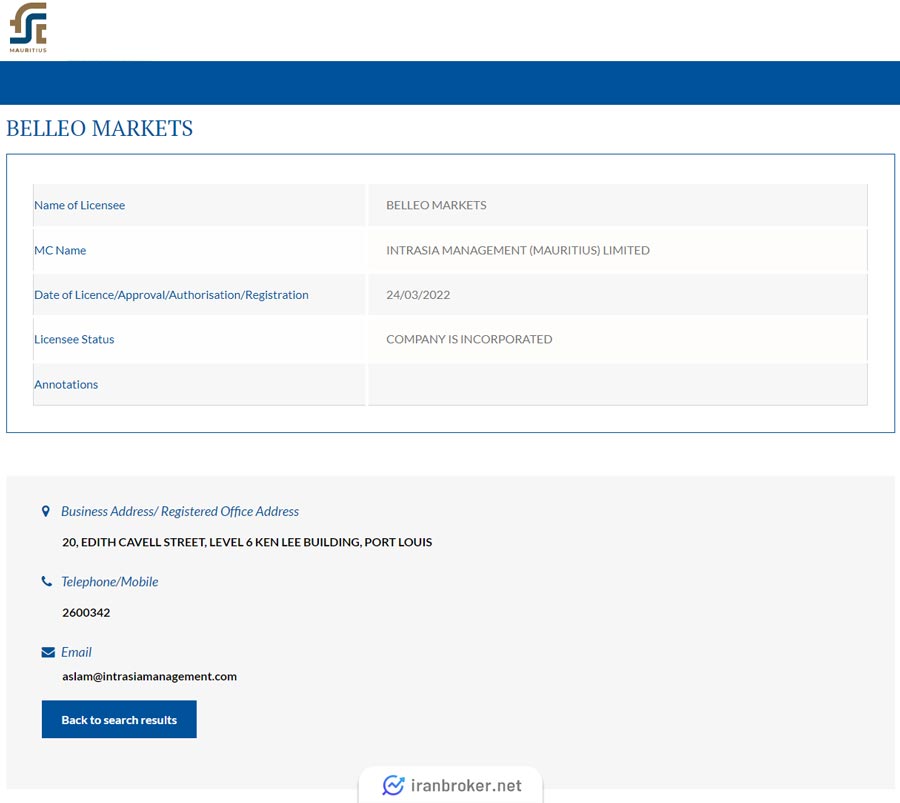The image size is (900, 803).
Task: Click the MC Name label
Action: pos(60,250)
